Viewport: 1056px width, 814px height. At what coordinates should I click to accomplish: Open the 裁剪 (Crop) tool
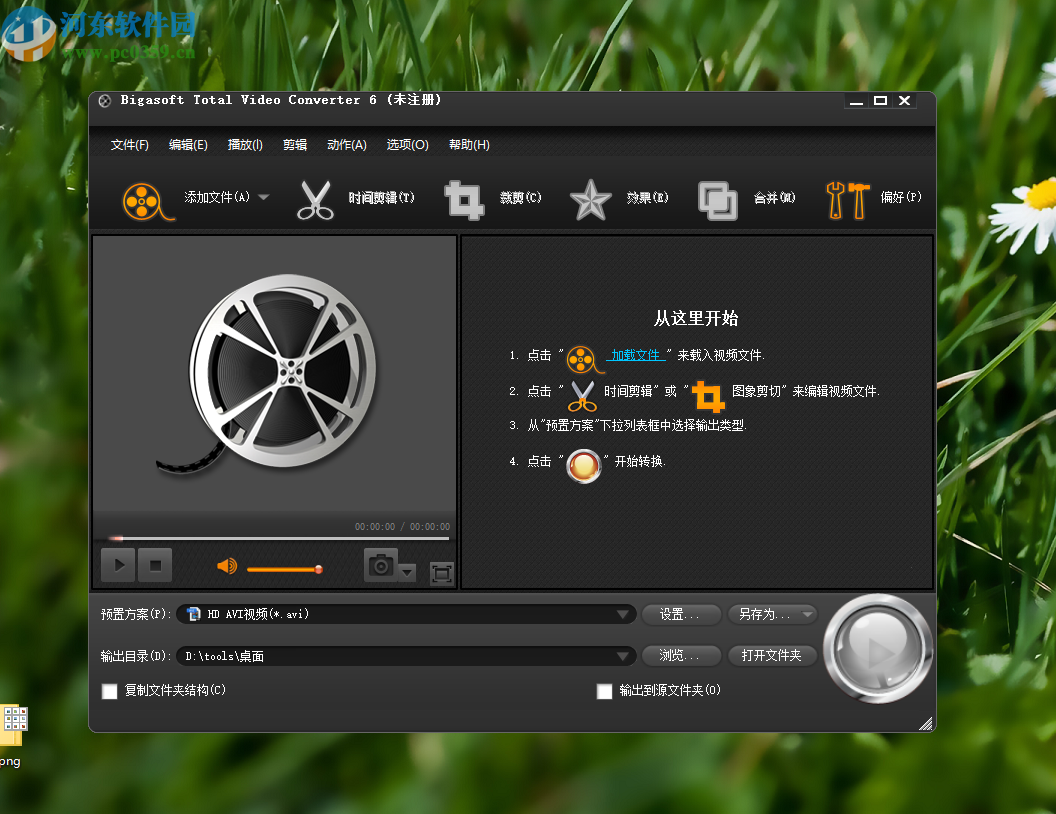click(464, 198)
